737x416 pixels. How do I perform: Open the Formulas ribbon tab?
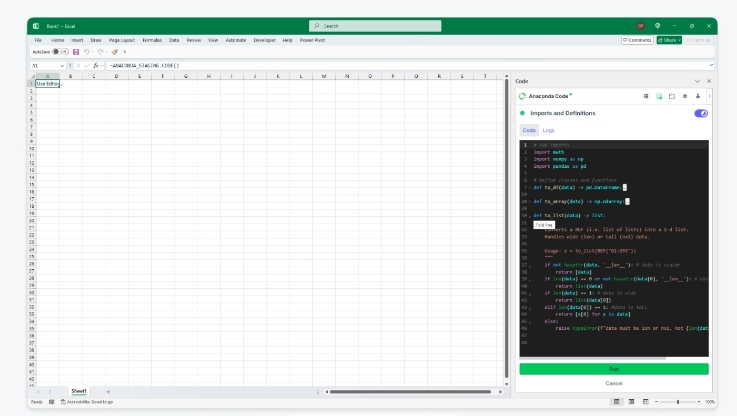[x=152, y=40]
